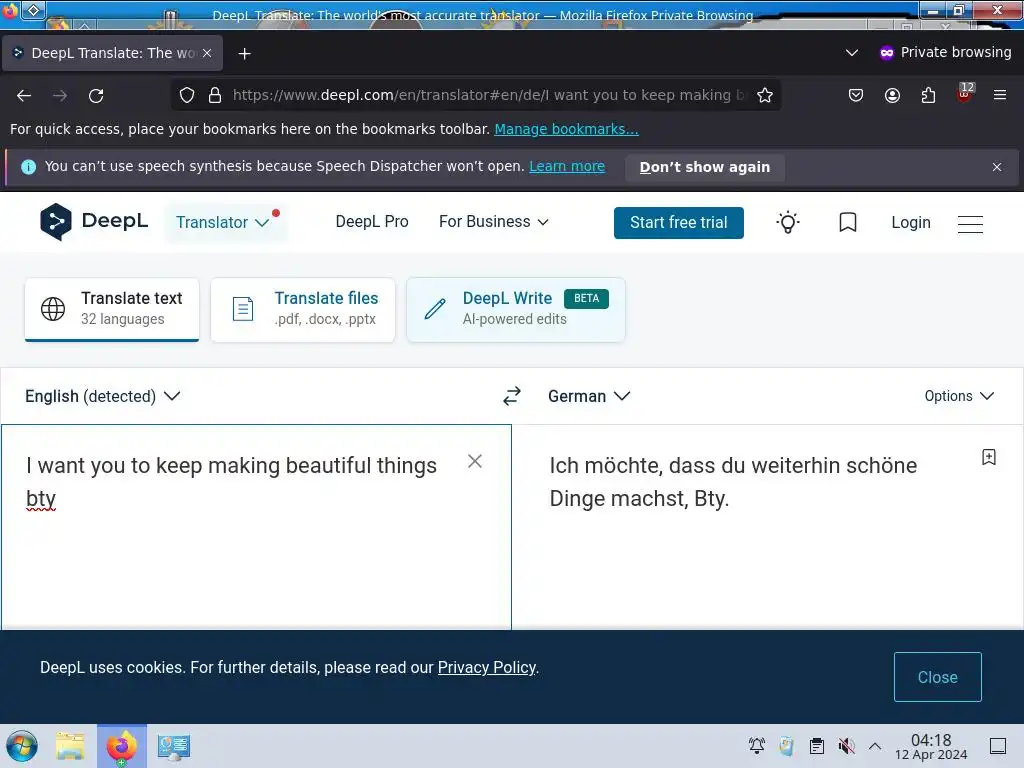Click inside the source text input area

pyautogui.click(x=256, y=528)
